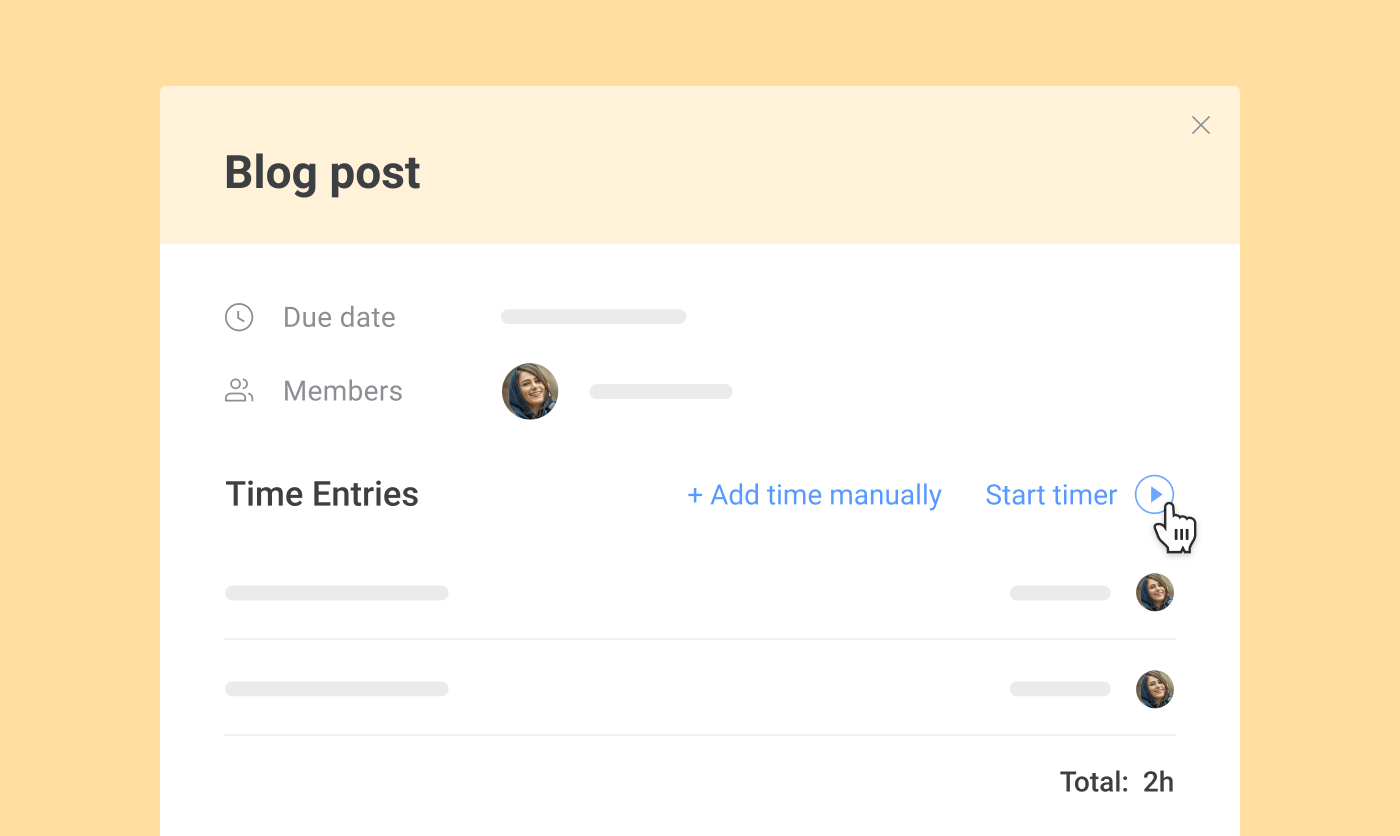Close the Blog post dialog

click(x=1201, y=125)
